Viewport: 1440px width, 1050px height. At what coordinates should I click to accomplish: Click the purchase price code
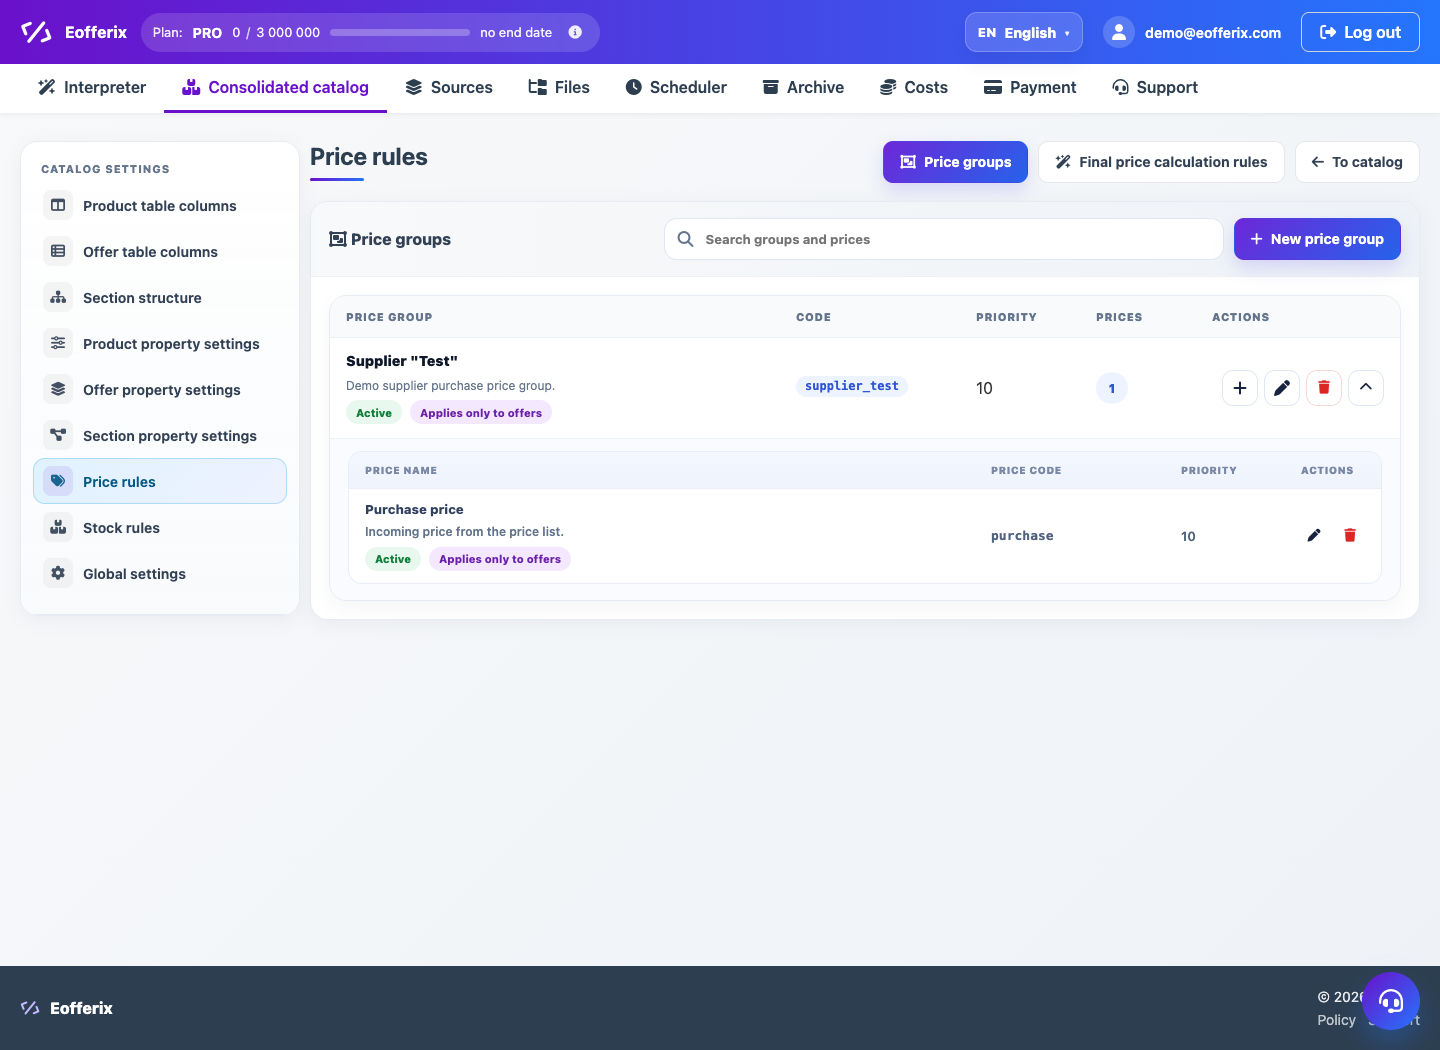(x=1022, y=536)
